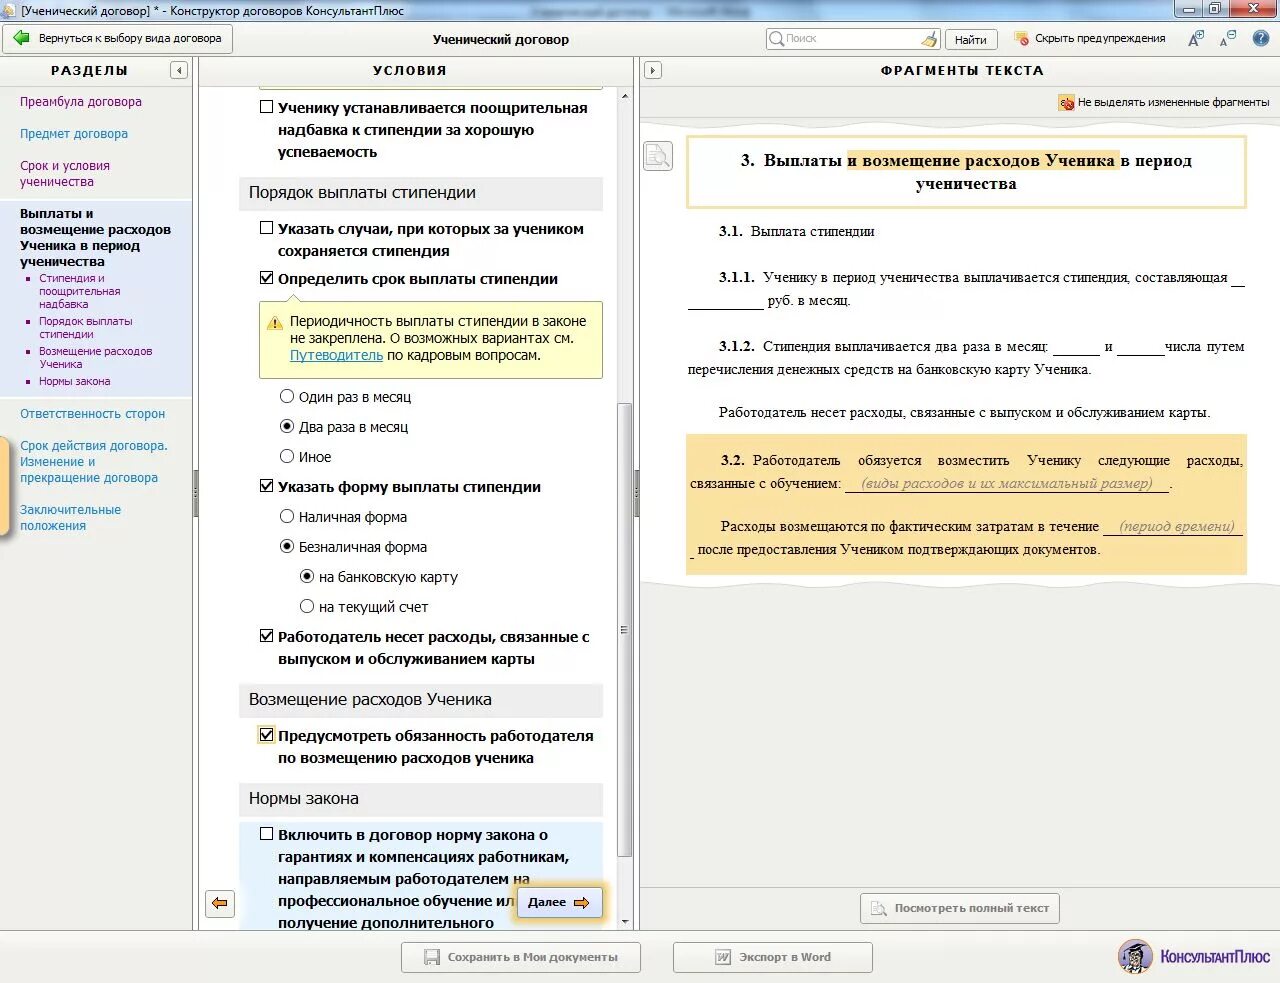Expand the Фрагменты текста panel arrow
This screenshot has height=983, width=1280.
[x=653, y=70]
